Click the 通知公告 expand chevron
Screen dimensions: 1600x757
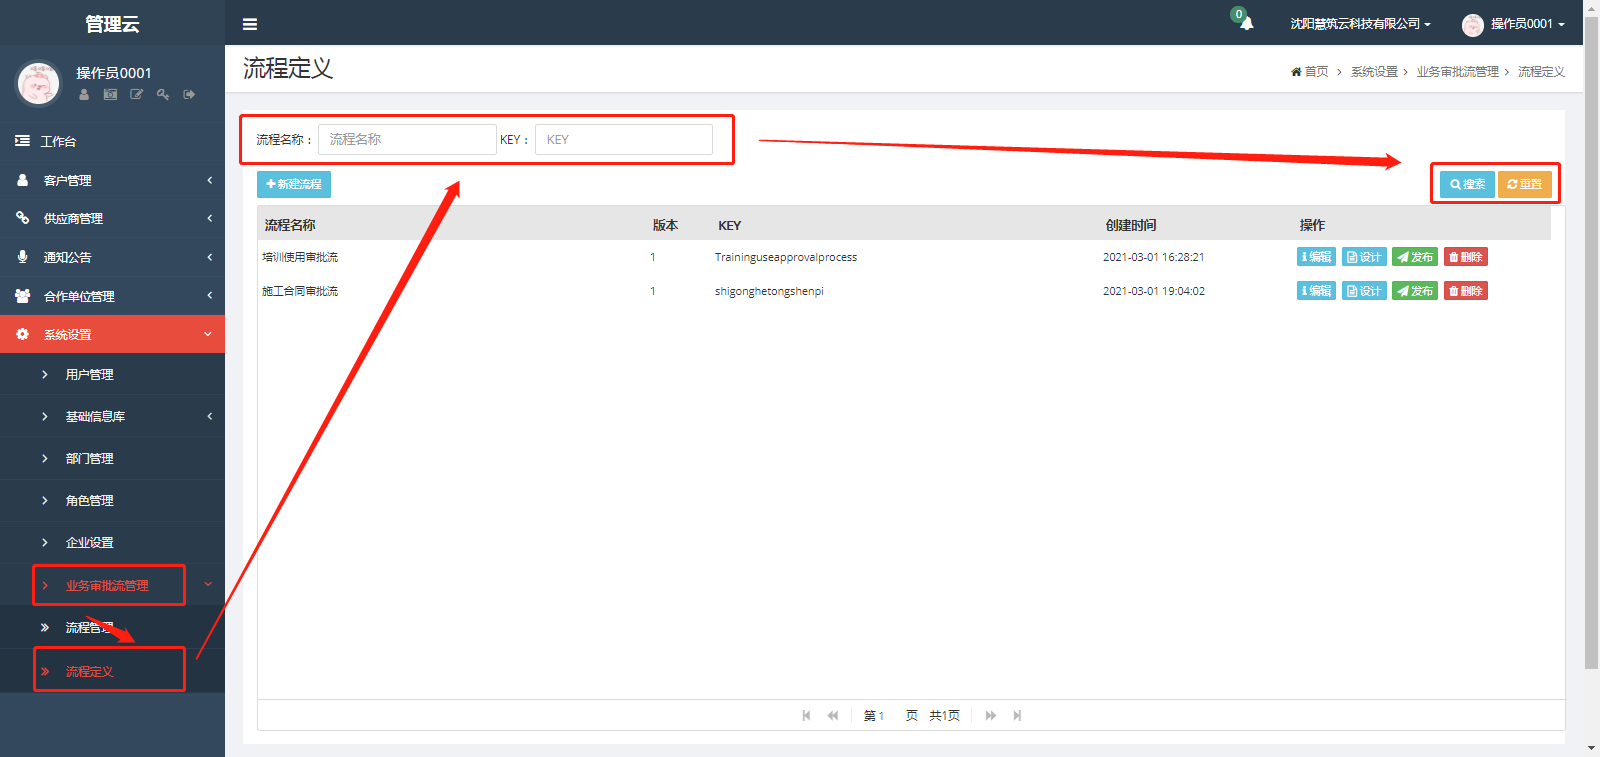pyautogui.click(x=209, y=257)
